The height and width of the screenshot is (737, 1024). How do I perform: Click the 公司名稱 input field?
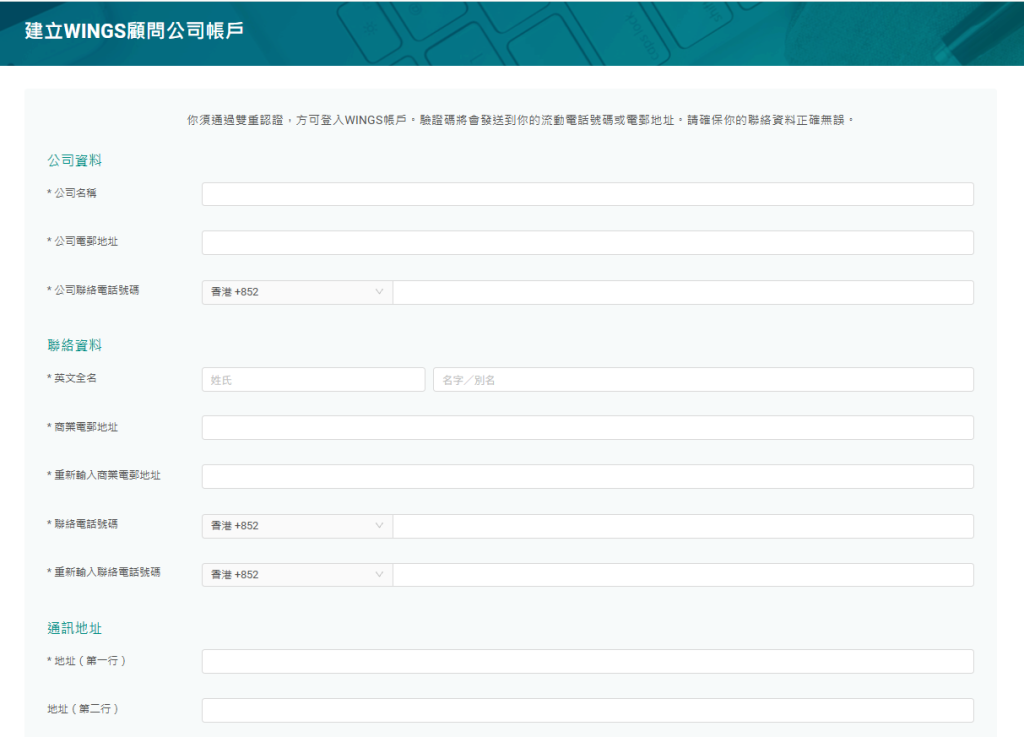[587, 194]
